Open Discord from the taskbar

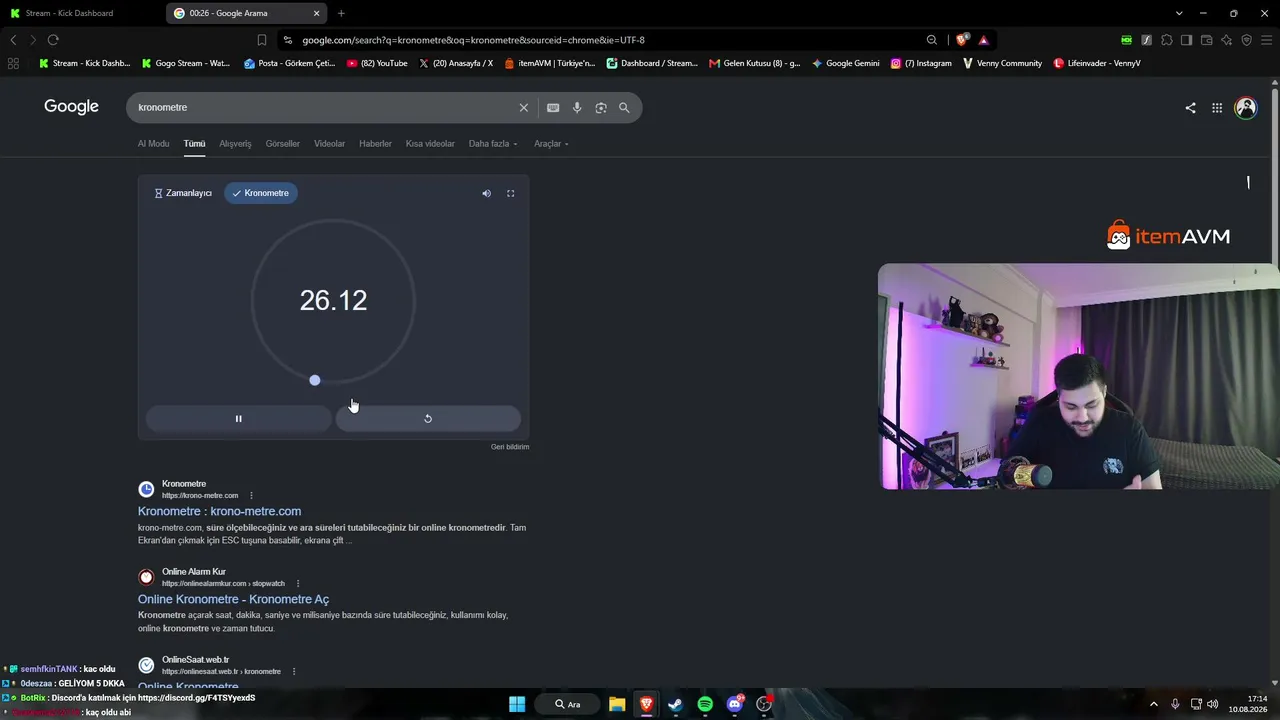point(735,704)
